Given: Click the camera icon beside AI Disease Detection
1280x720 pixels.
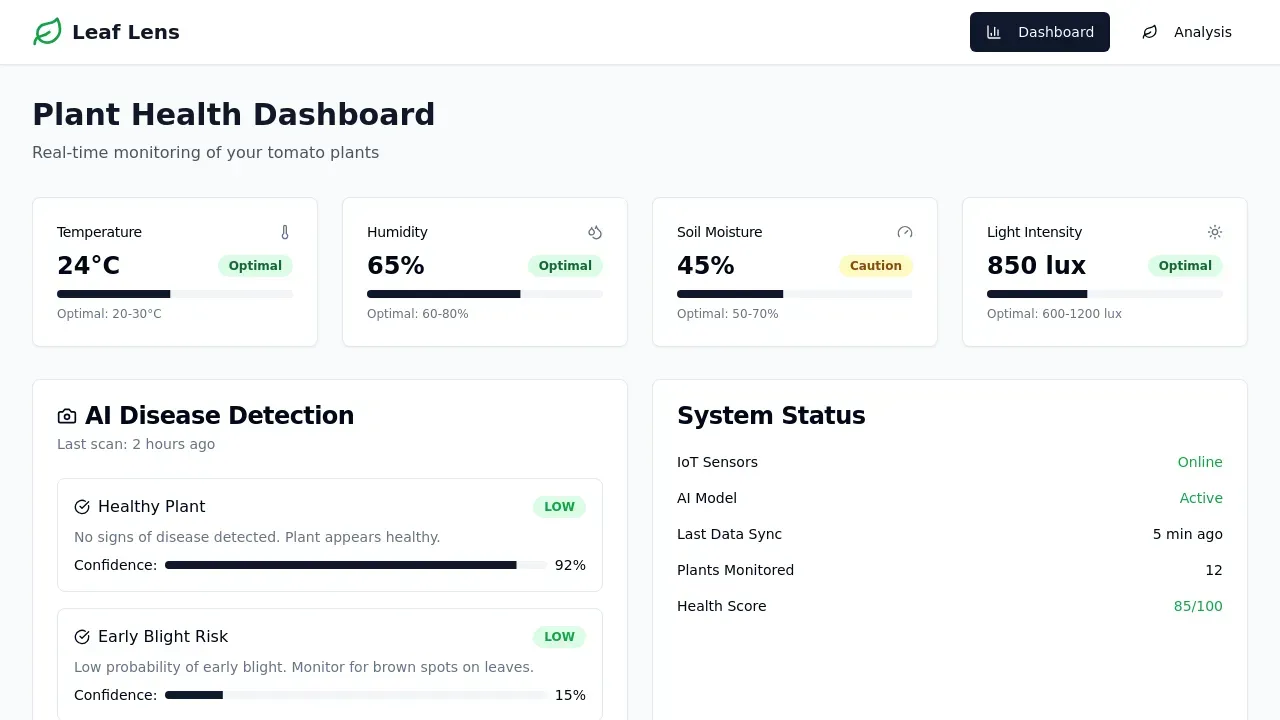Looking at the screenshot, I should coord(67,416).
